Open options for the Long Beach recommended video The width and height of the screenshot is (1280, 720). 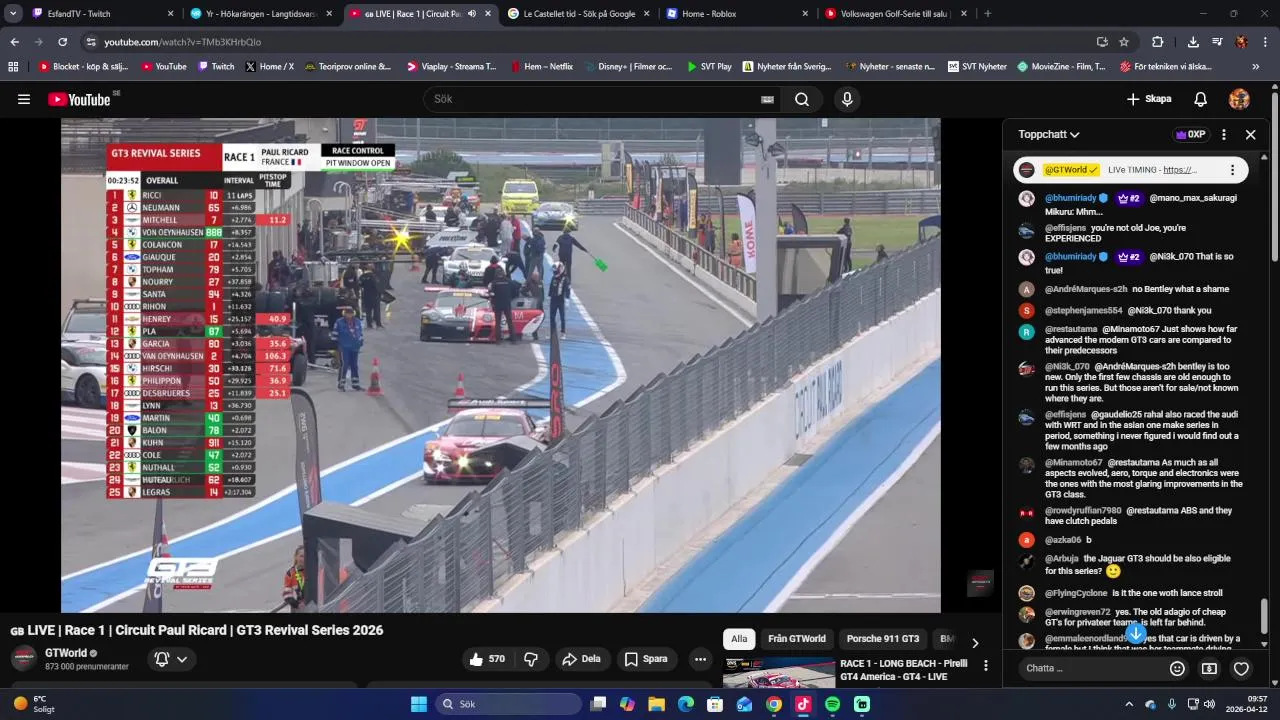[986, 665]
